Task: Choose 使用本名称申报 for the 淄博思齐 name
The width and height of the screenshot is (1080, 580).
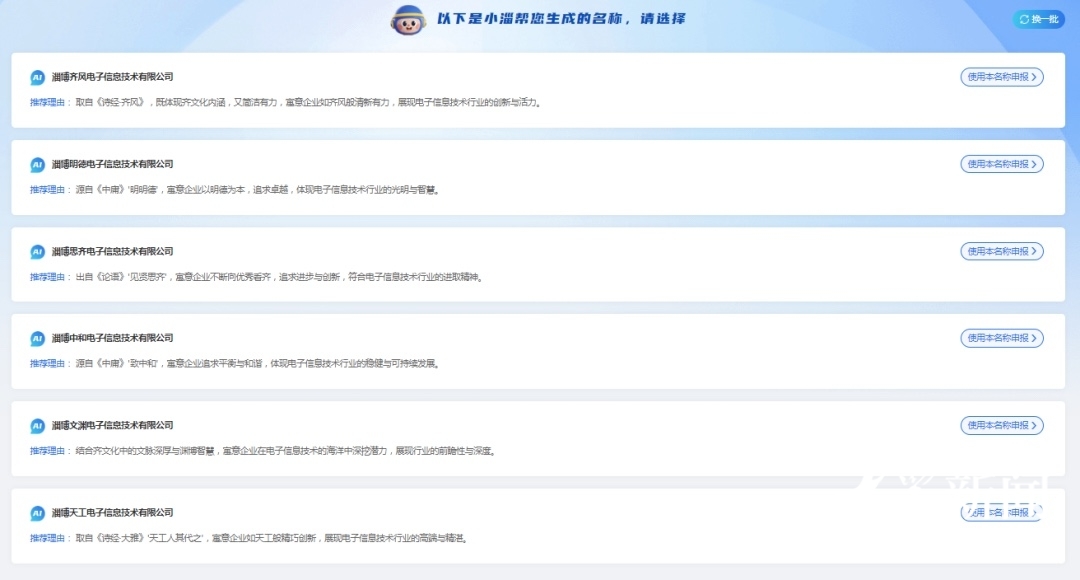Action: coord(1001,251)
